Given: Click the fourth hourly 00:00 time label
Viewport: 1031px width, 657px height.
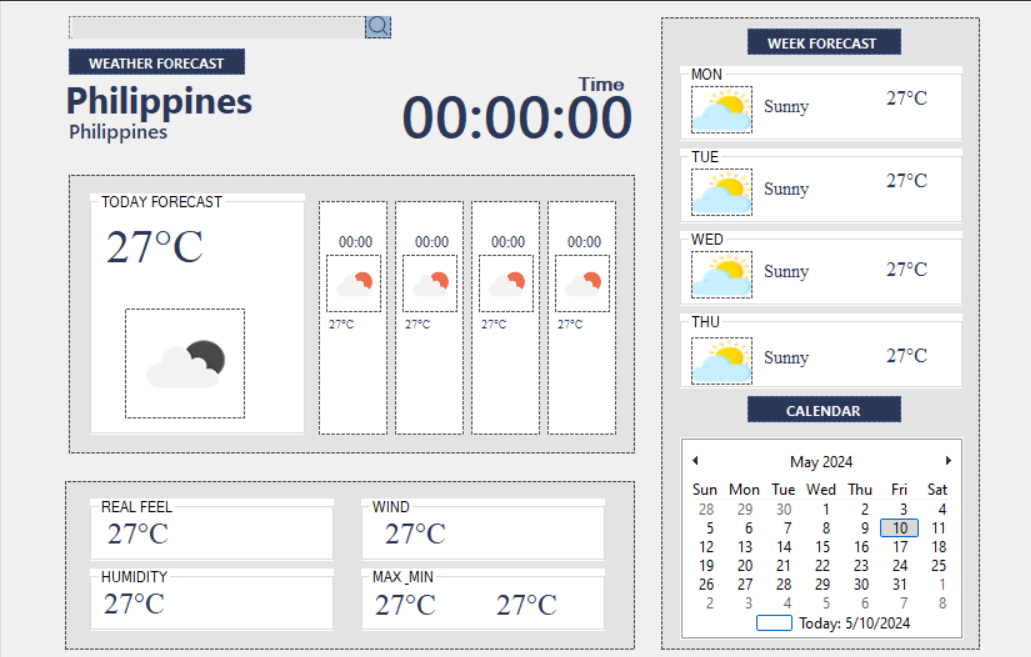Looking at the screenshot, I should tap(585, 242).
